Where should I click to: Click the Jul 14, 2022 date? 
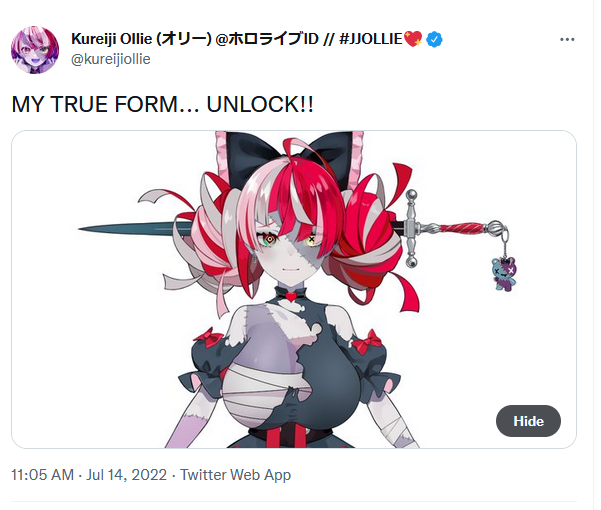click(126, 475)
